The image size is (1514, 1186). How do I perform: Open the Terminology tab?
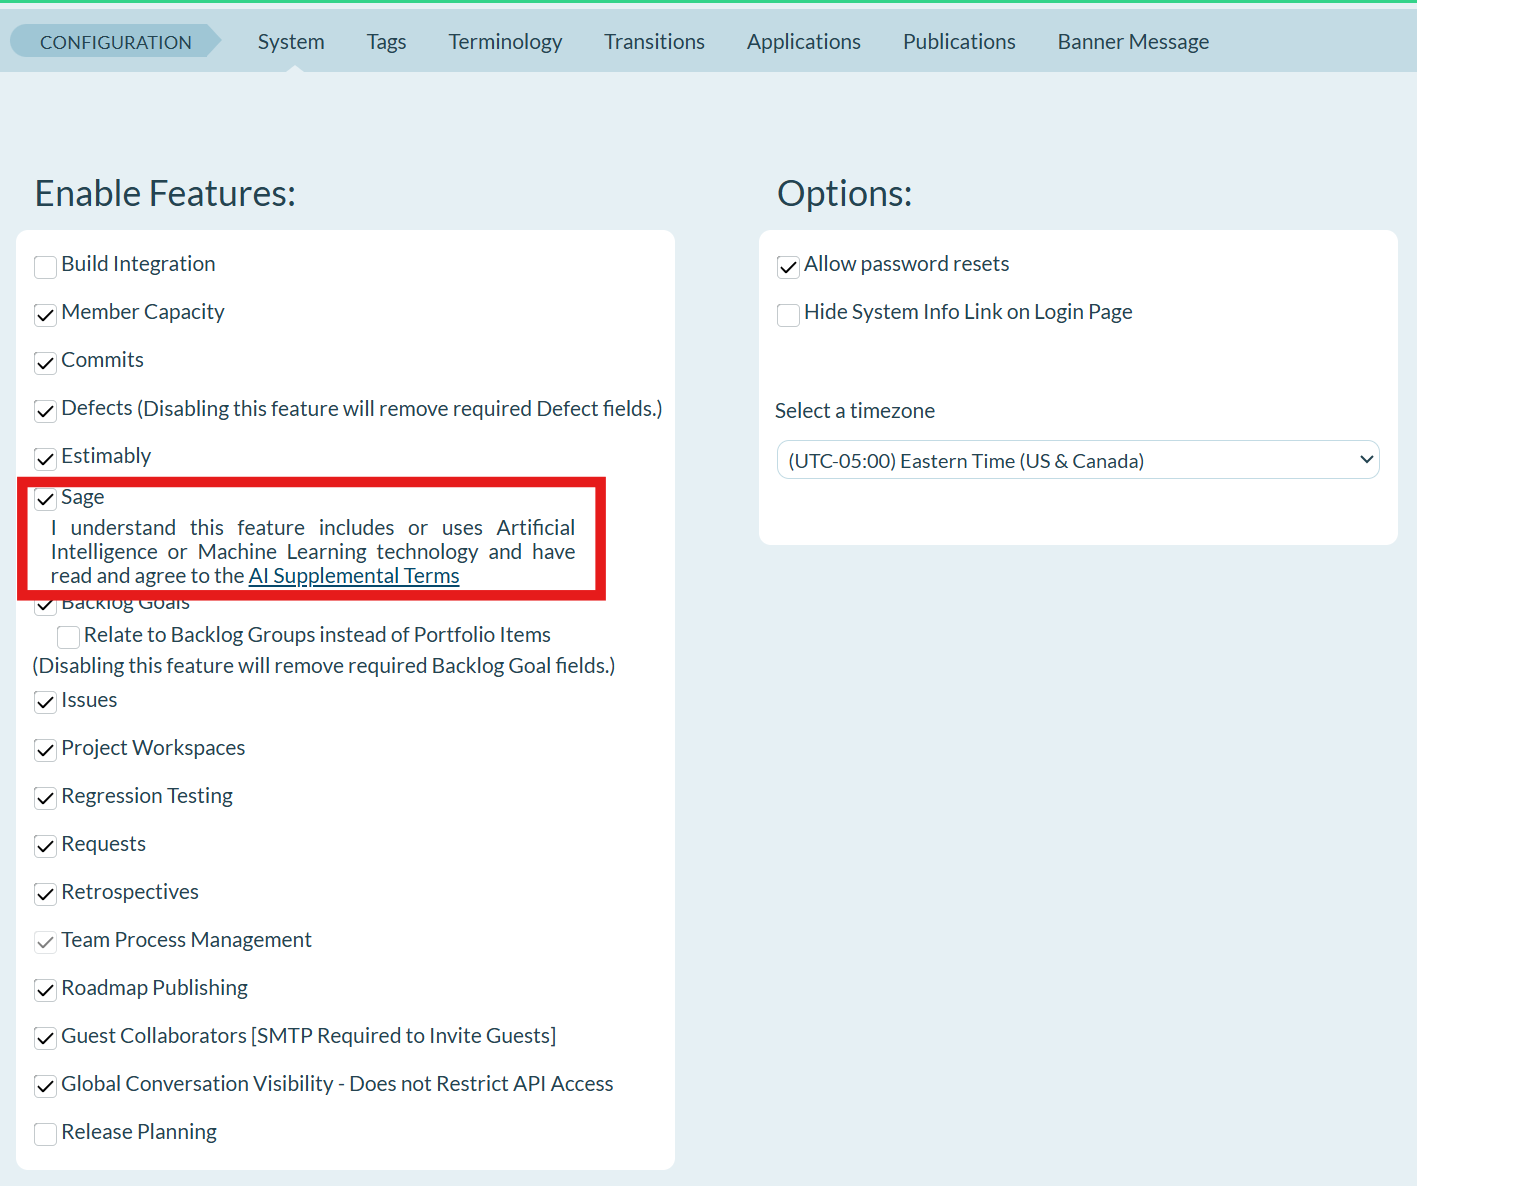pyautogui.click(x=505, y=42)
